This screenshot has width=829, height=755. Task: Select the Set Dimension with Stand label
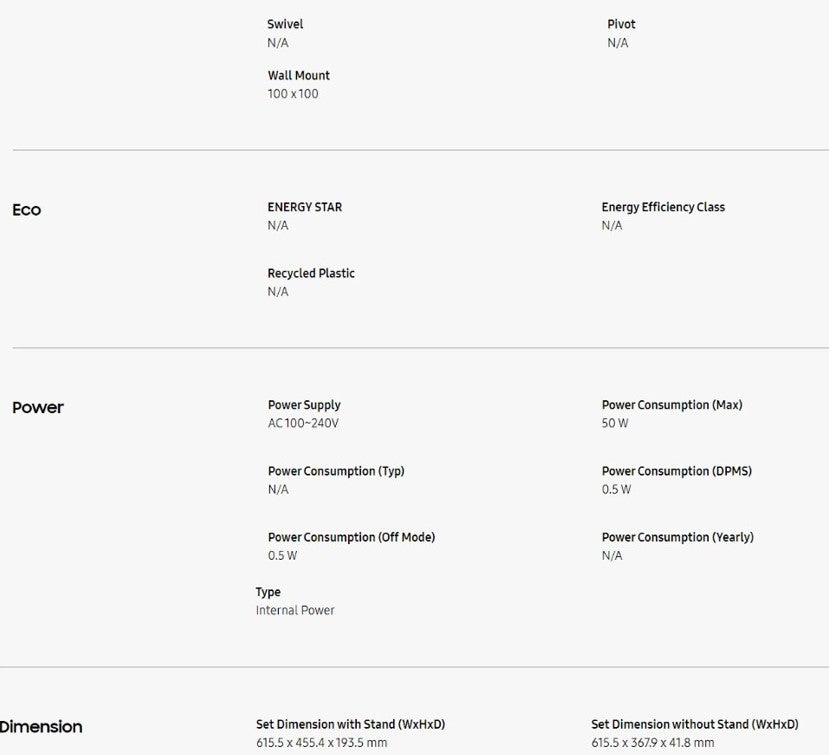[x=350, y=724]
